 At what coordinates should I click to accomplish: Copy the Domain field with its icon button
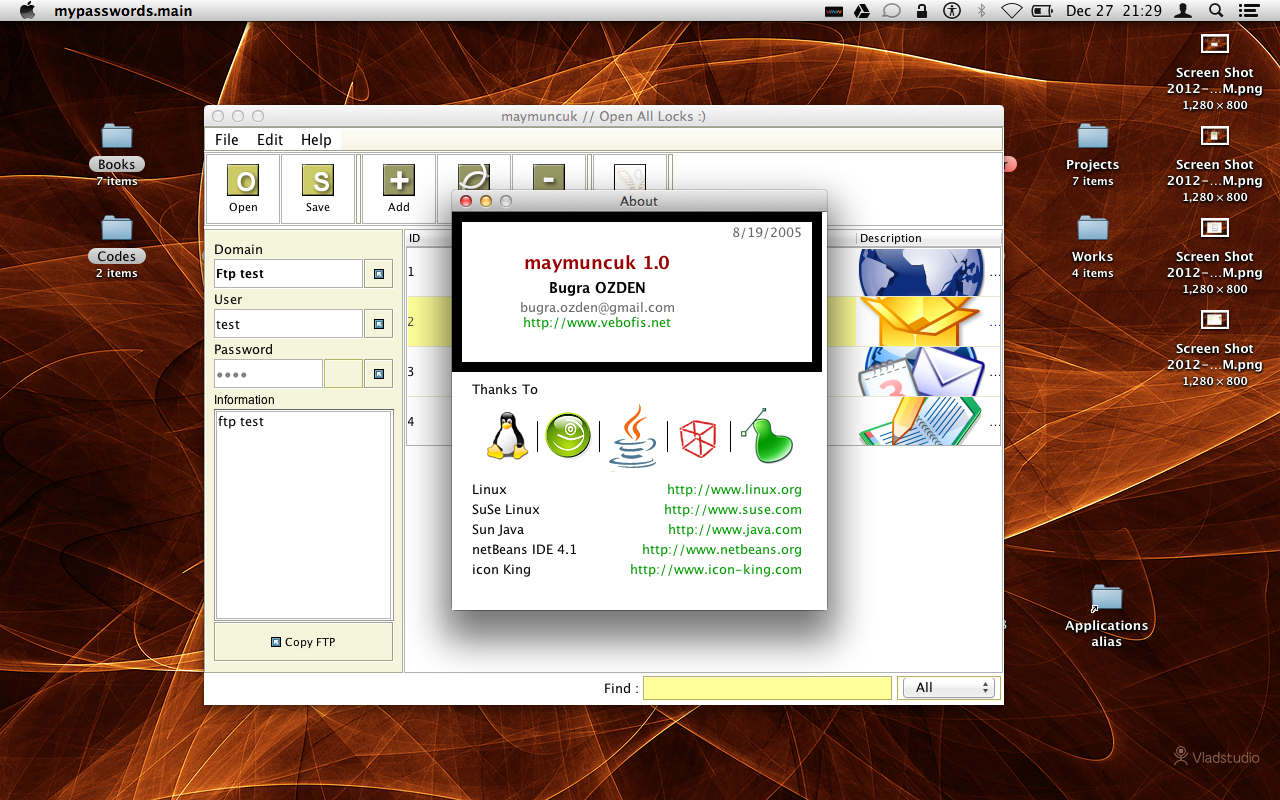(x=378, y=273)
